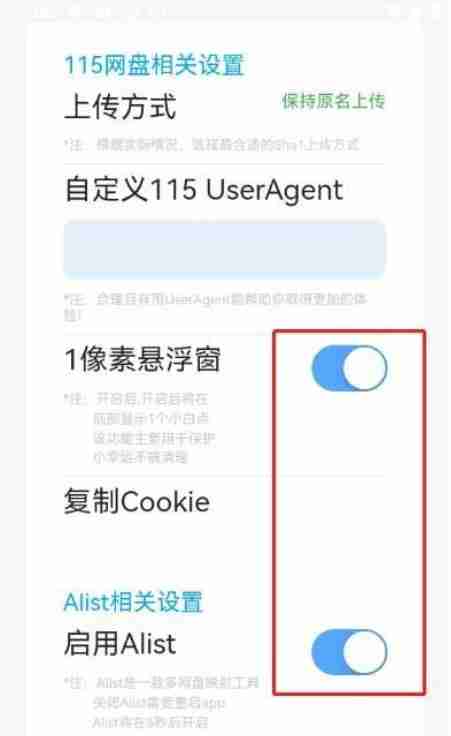Tap the gray note below the UserAgent box
This screenshot has height=736, width=451.
[x=215, y=306]
